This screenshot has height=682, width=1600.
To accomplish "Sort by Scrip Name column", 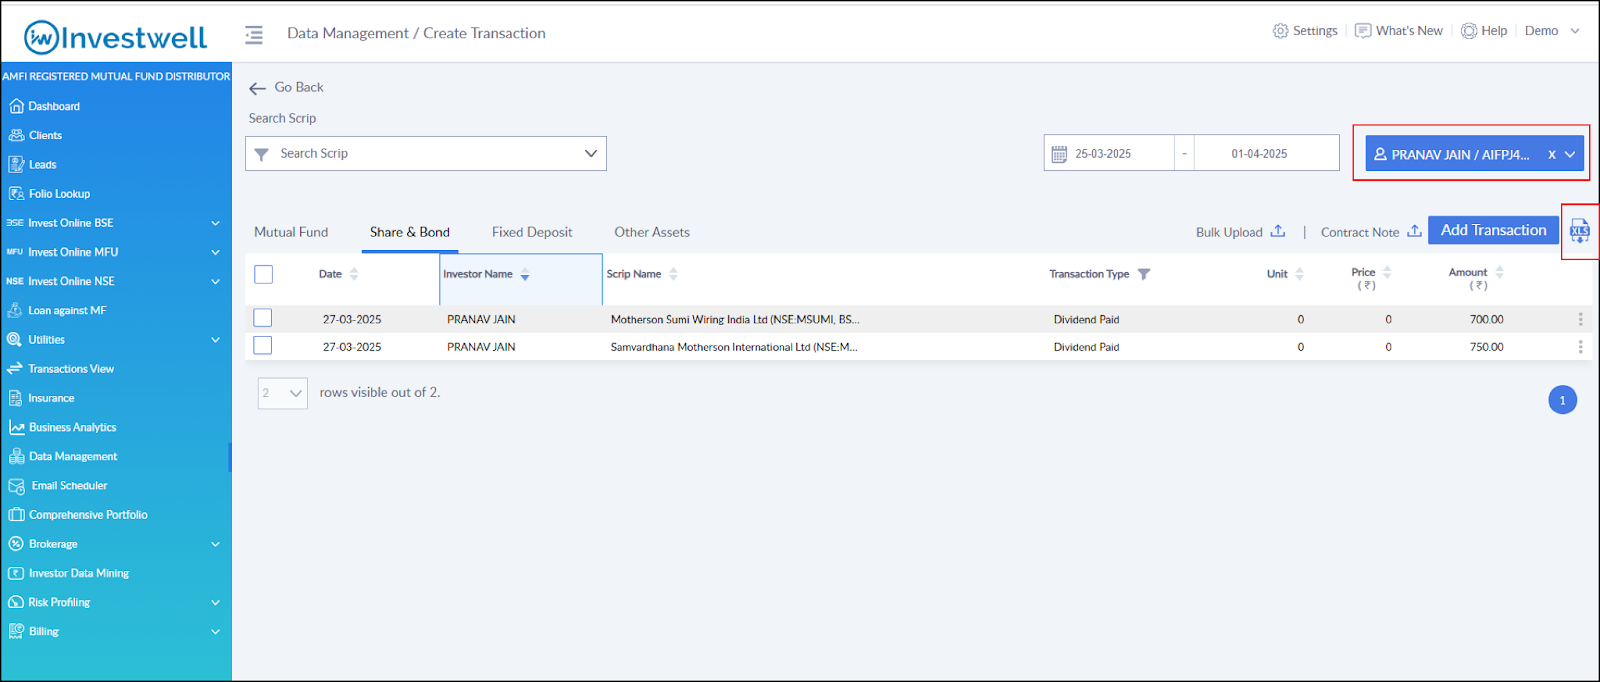I will click(673, 274).
